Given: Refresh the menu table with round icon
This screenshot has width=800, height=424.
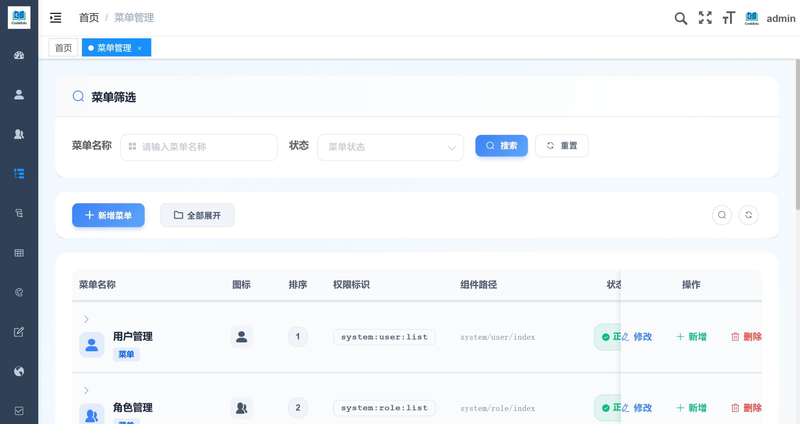Looking at the screenshot, I should (x=748, y=215).
